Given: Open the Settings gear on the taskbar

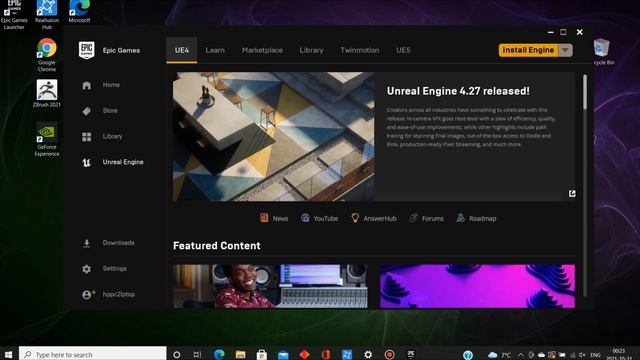Looking at the screenshot, I should click(x=368, y=354).
